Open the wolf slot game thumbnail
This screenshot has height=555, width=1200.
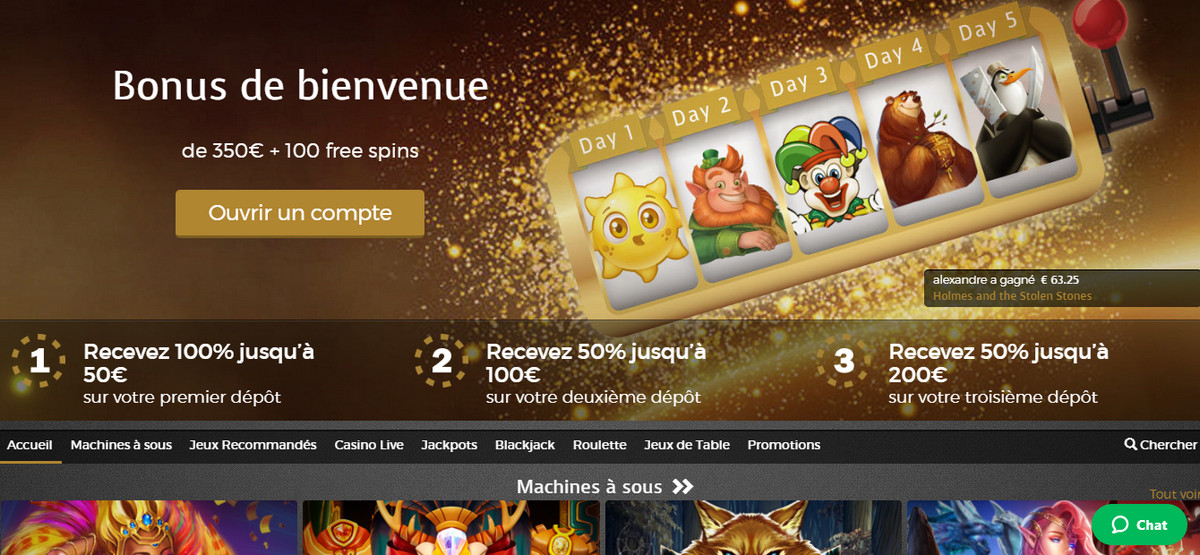tap(753, 528)
